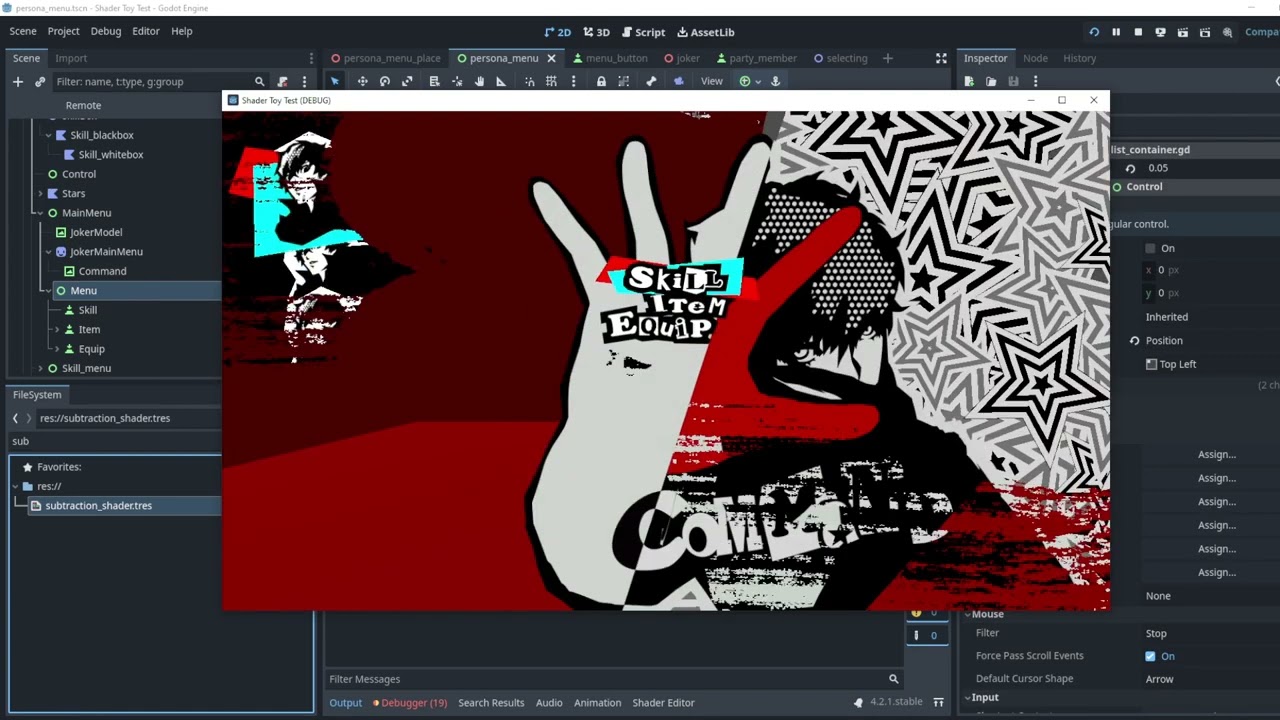The height and width of the screenshot is (720, 1280).
Task: Click the Filter Messages input field
Action: pyautogui.click(x=605, y=679)
